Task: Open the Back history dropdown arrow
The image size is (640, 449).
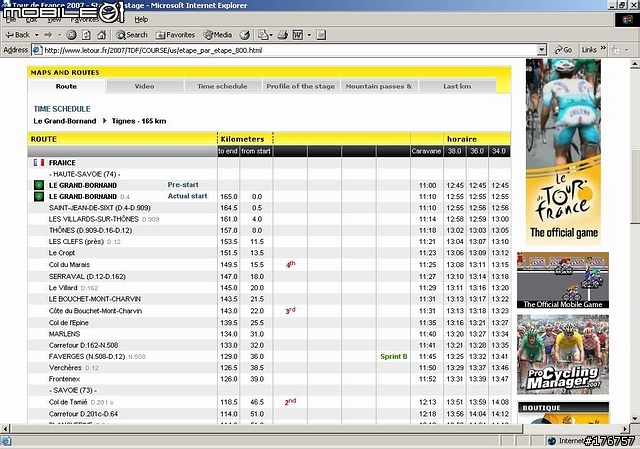Action: point(36,35)
